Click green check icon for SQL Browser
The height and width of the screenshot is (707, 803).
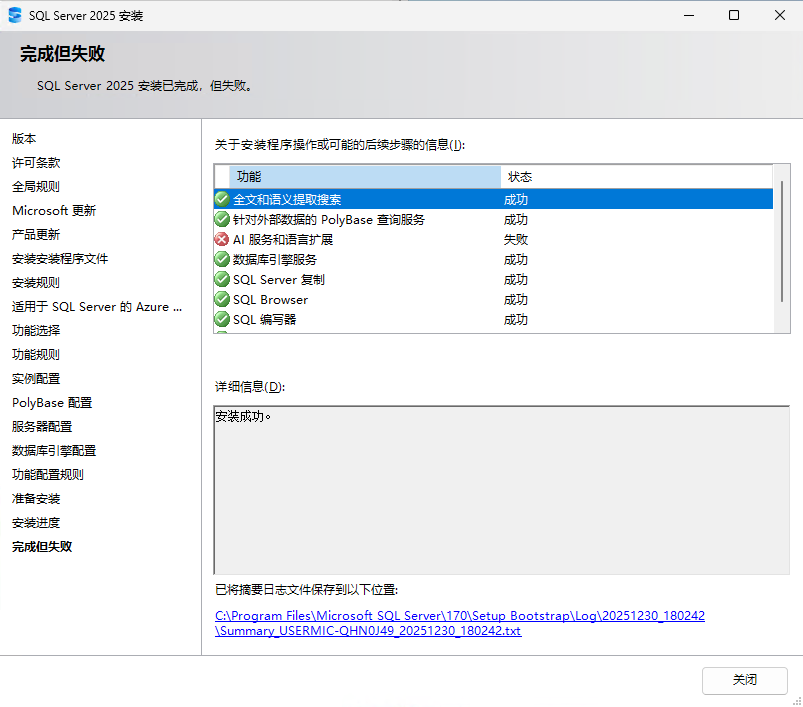click(222, 299)
